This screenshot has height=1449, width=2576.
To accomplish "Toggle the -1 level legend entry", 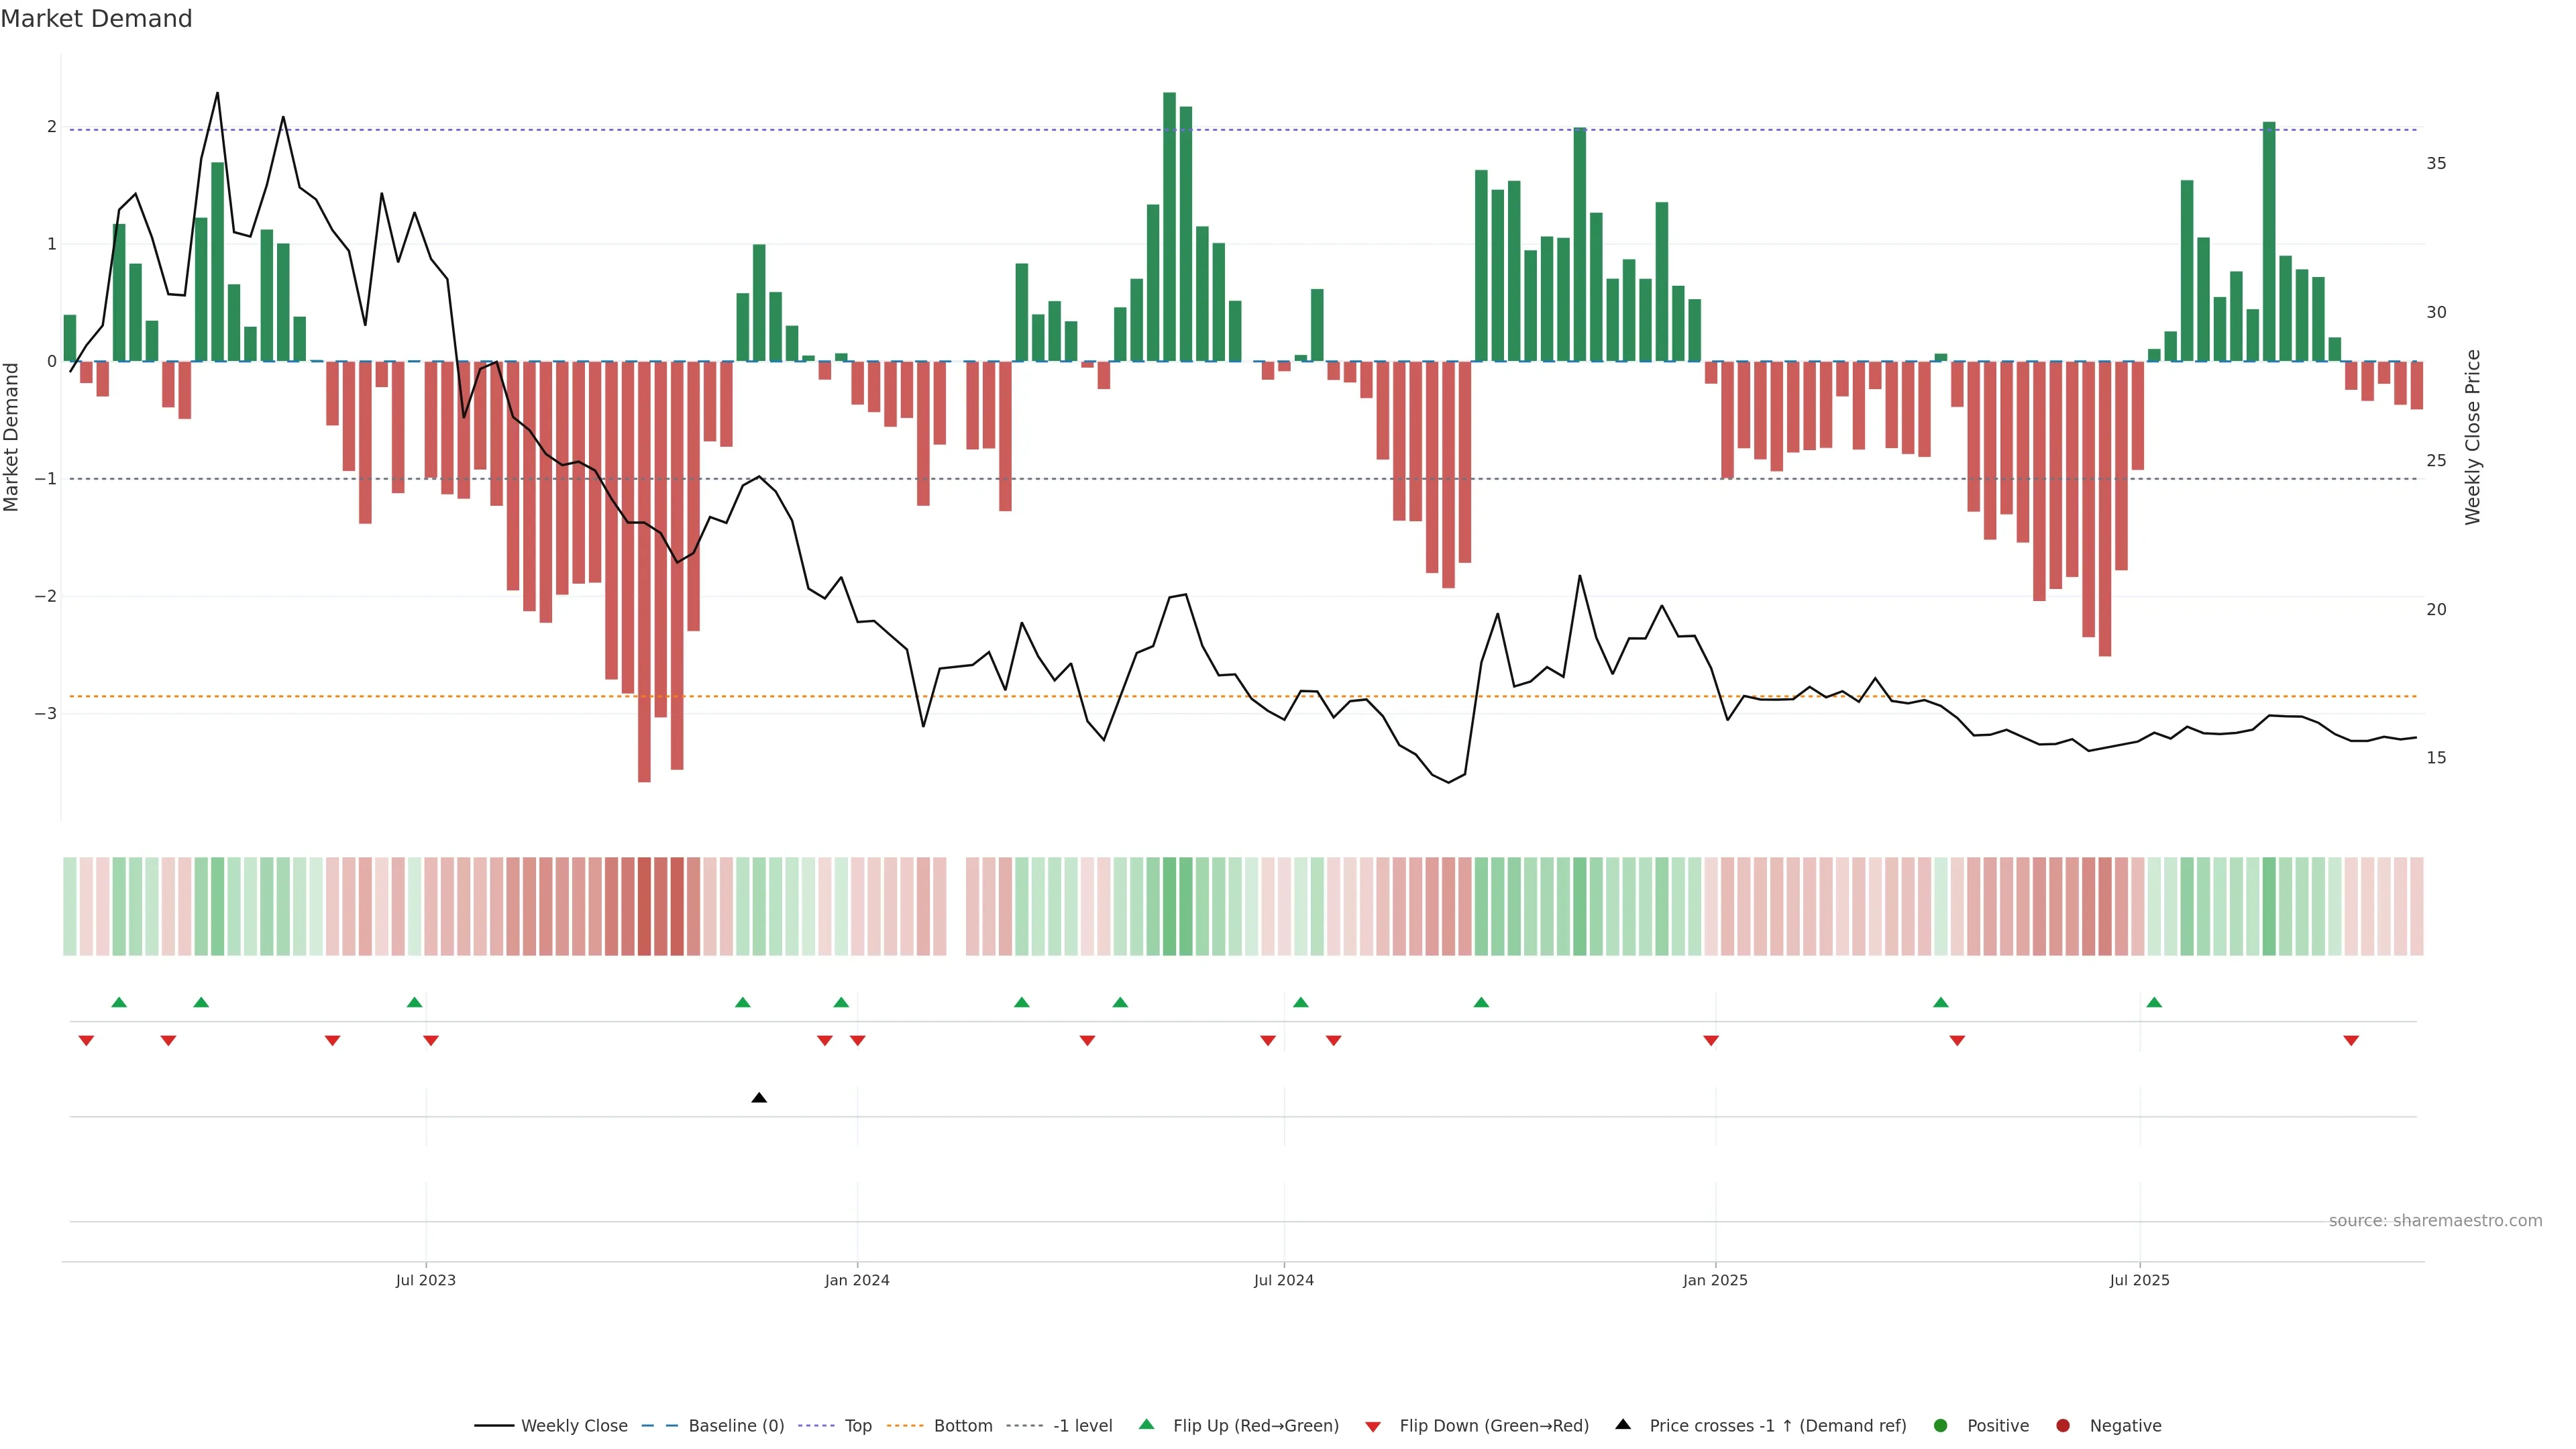I will point(1082,1425).
